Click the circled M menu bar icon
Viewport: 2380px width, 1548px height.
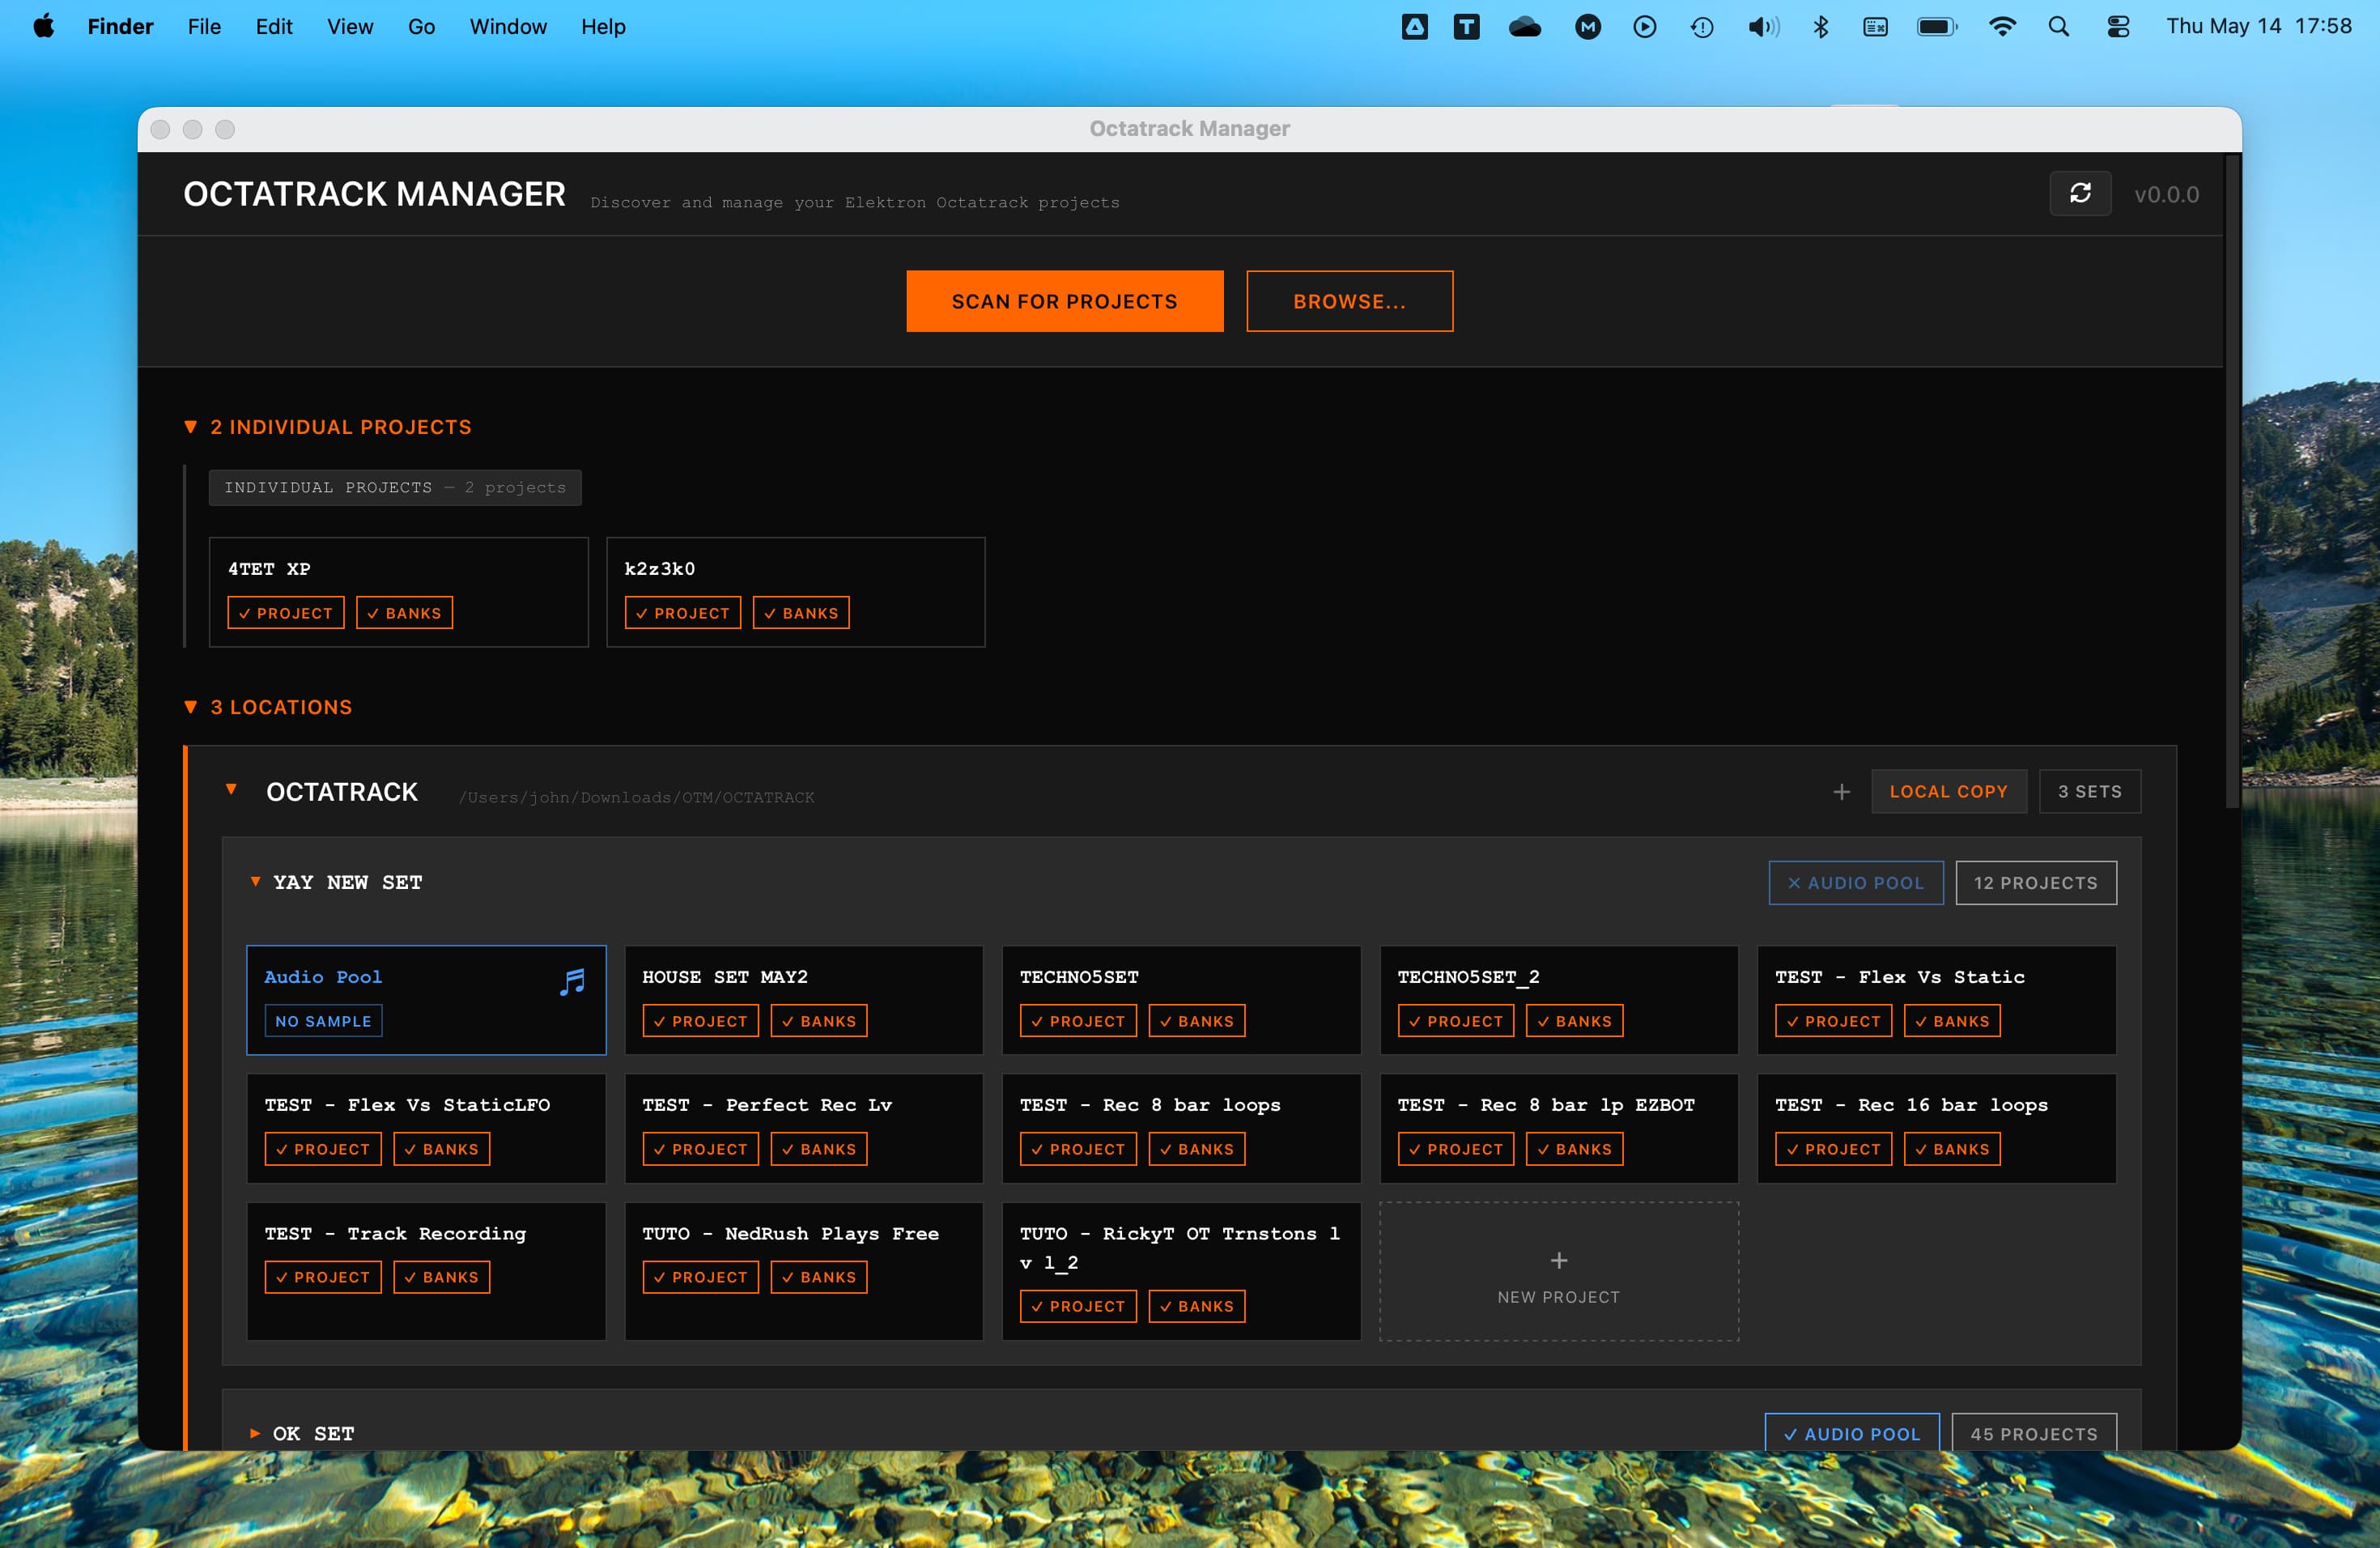(1588, 26)
